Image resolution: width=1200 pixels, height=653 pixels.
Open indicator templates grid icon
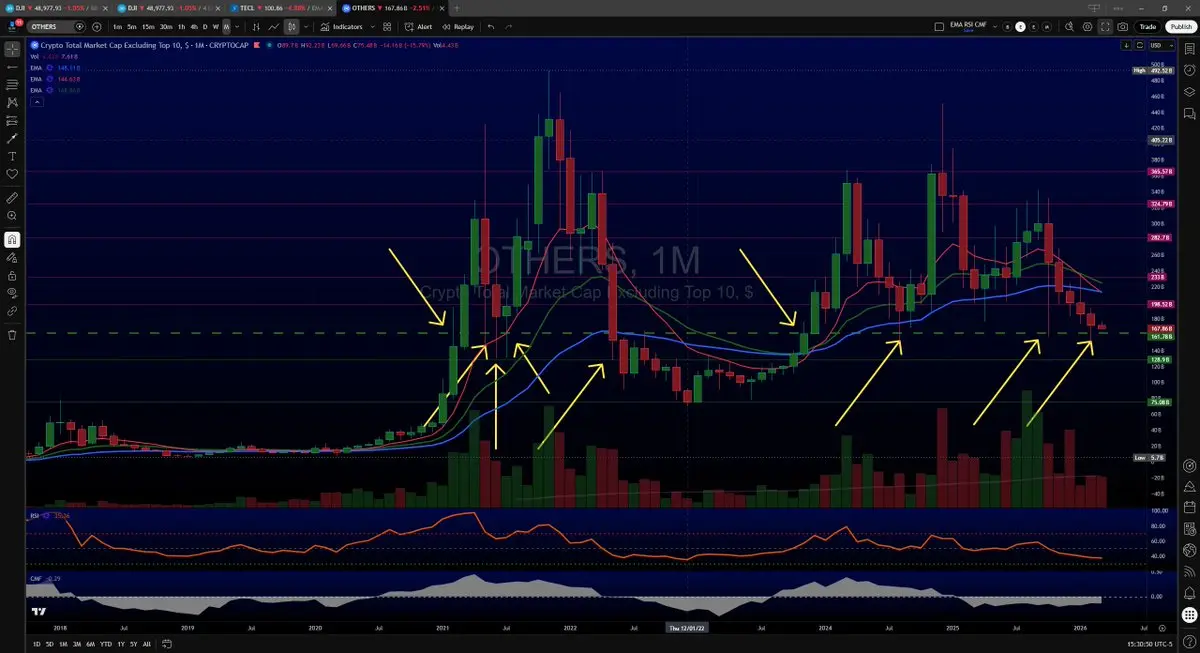[x=386, y=27]
